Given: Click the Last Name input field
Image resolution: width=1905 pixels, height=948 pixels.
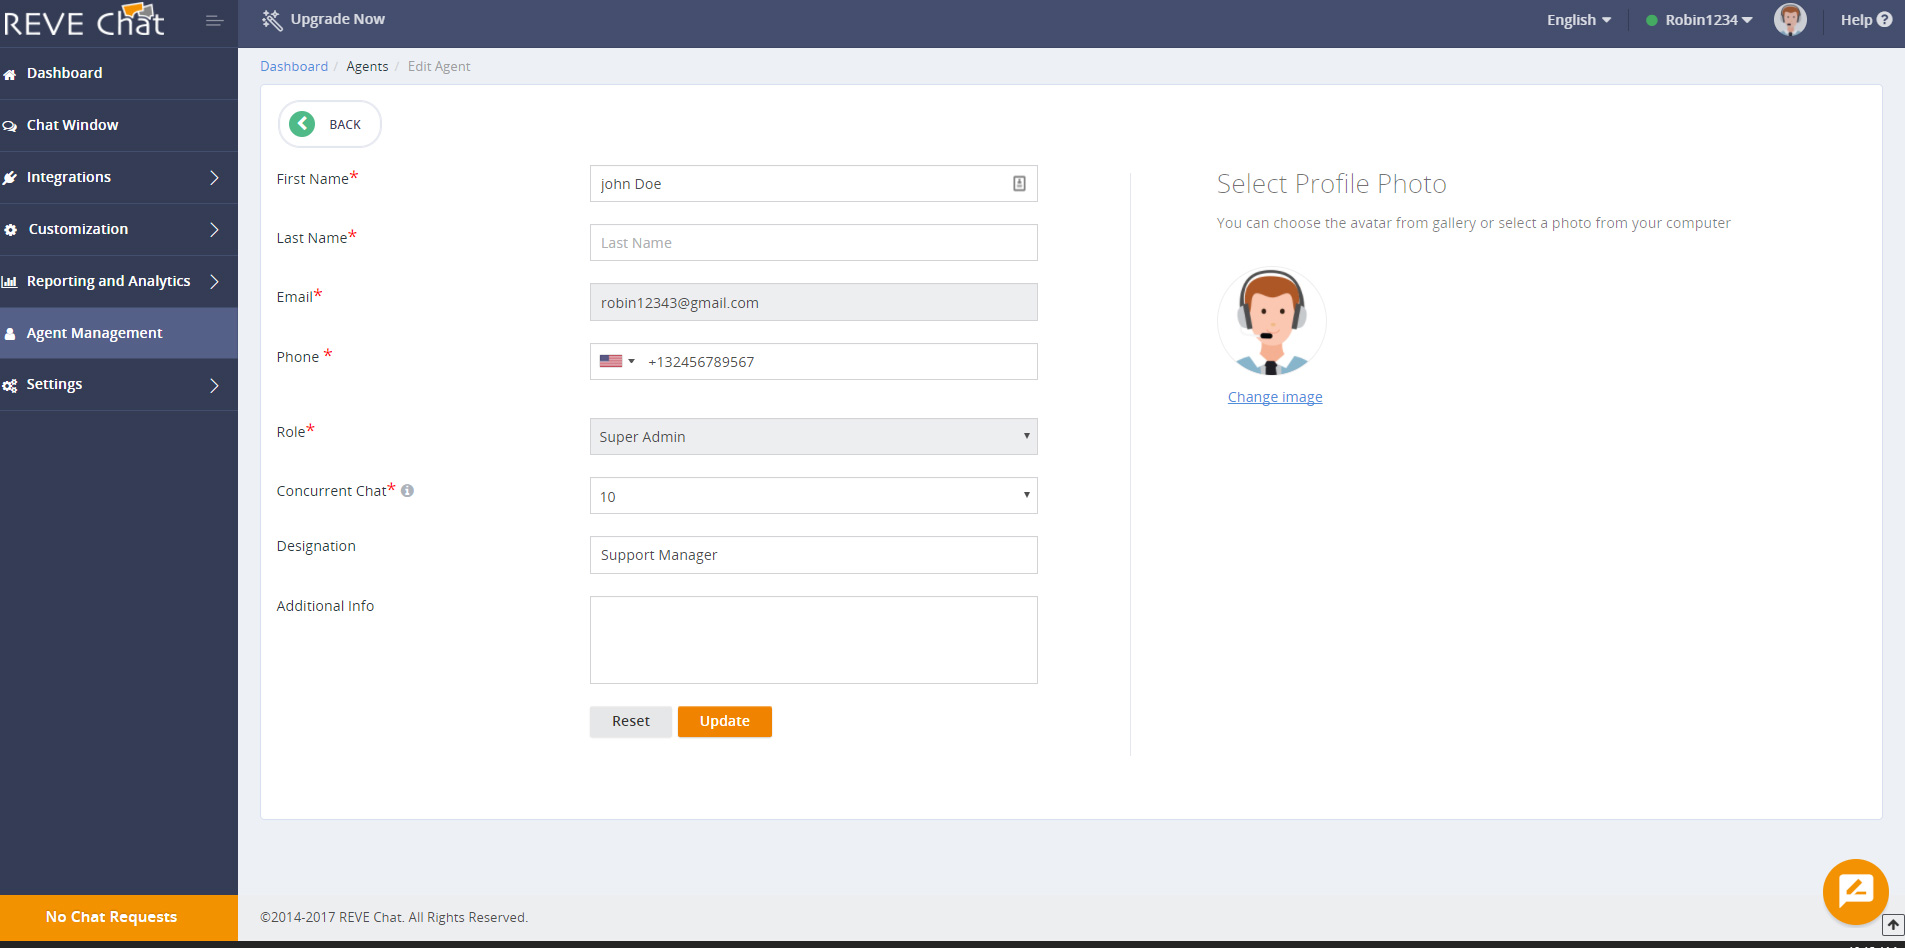Looking at the screenshot, I should 814,243.
